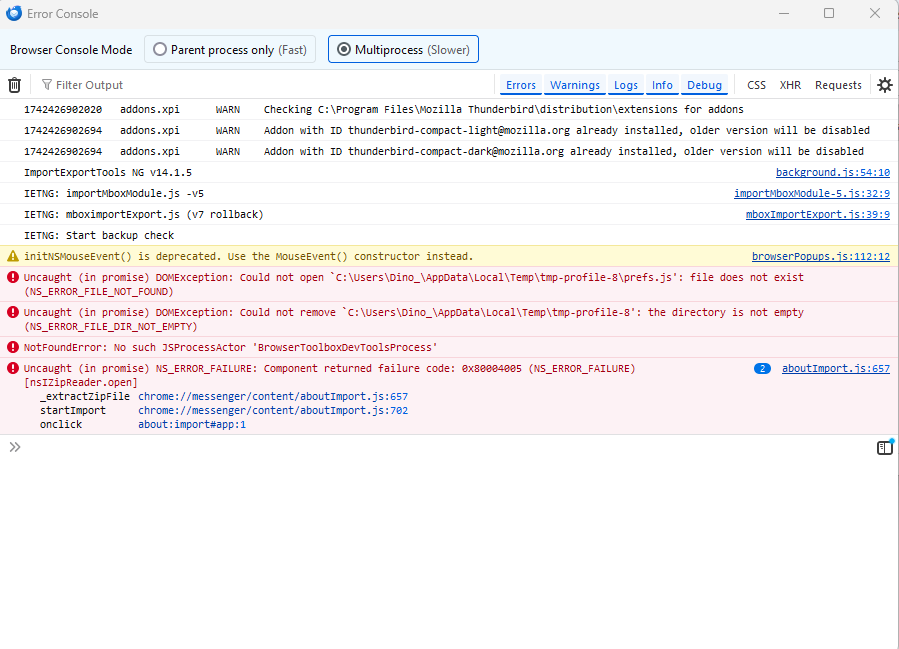Enable the CSS filter
Viewport: 899px width, 649px height.
757,85
